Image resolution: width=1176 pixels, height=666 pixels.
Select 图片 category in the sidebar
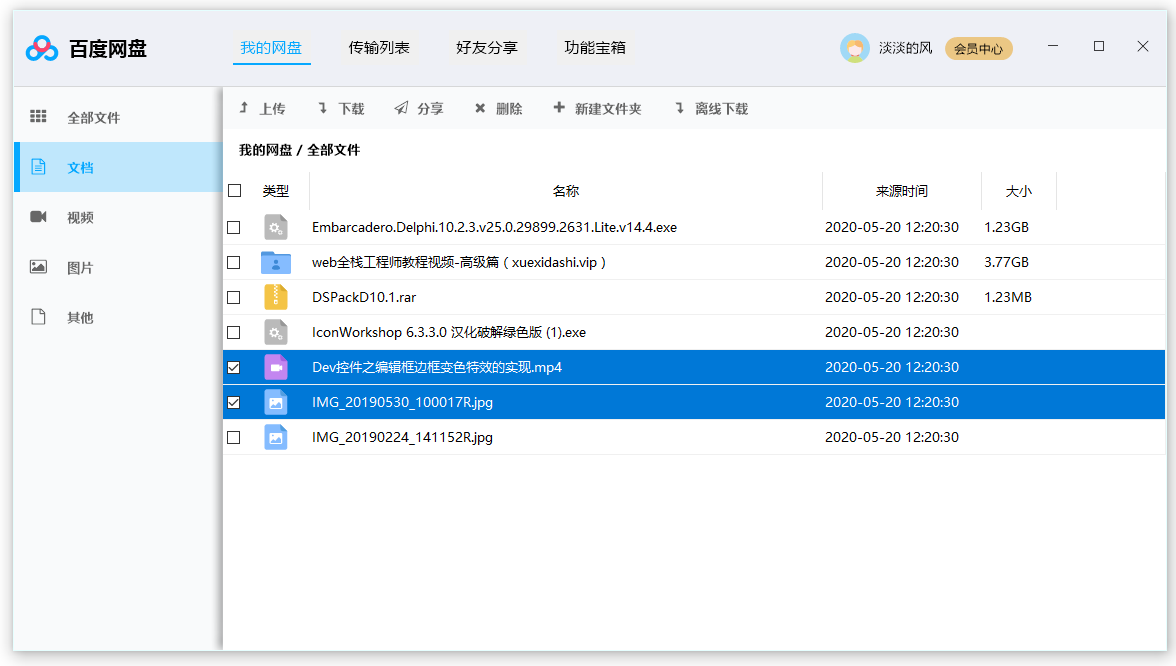(118, 267)
